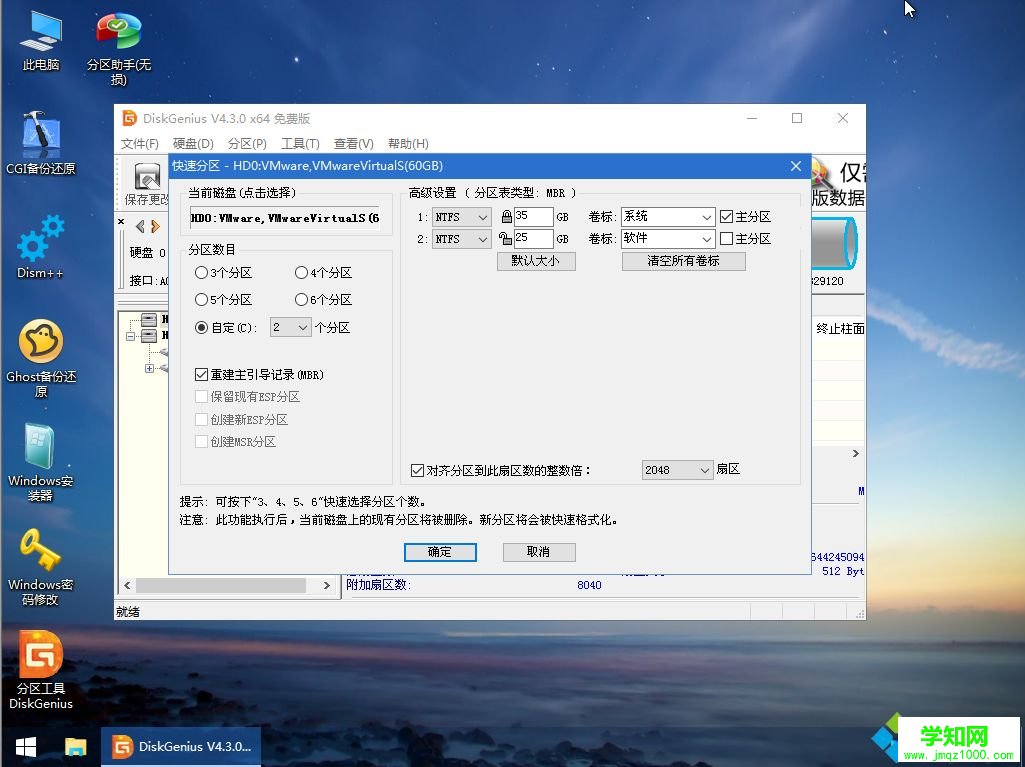
Task: Launch Dism++ desktop icon
Action: click(41, 245)
